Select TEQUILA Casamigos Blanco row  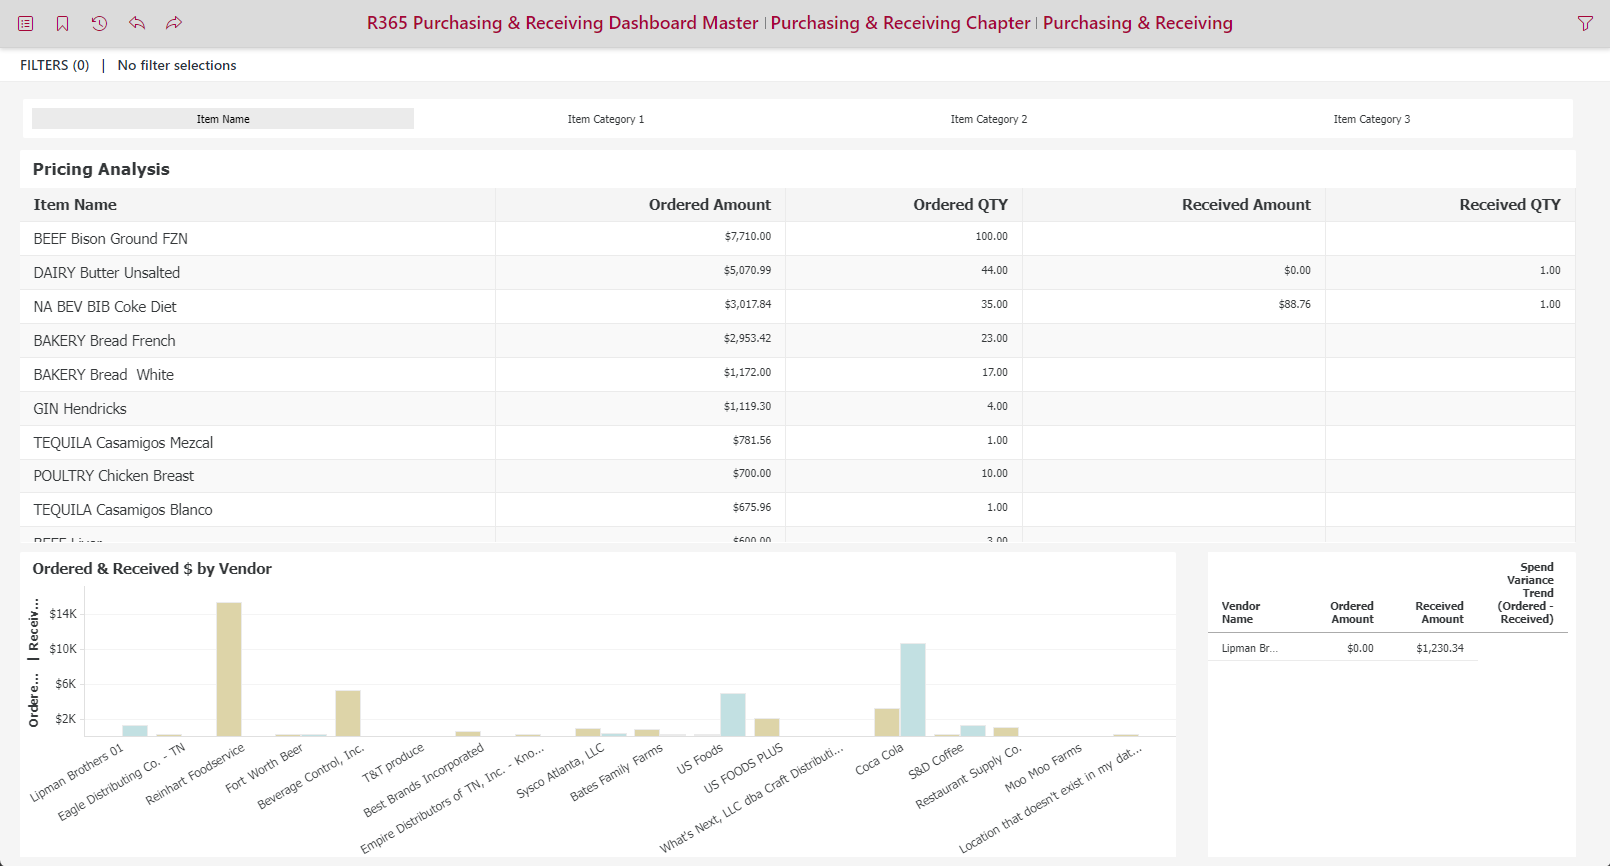click(797, 509)
